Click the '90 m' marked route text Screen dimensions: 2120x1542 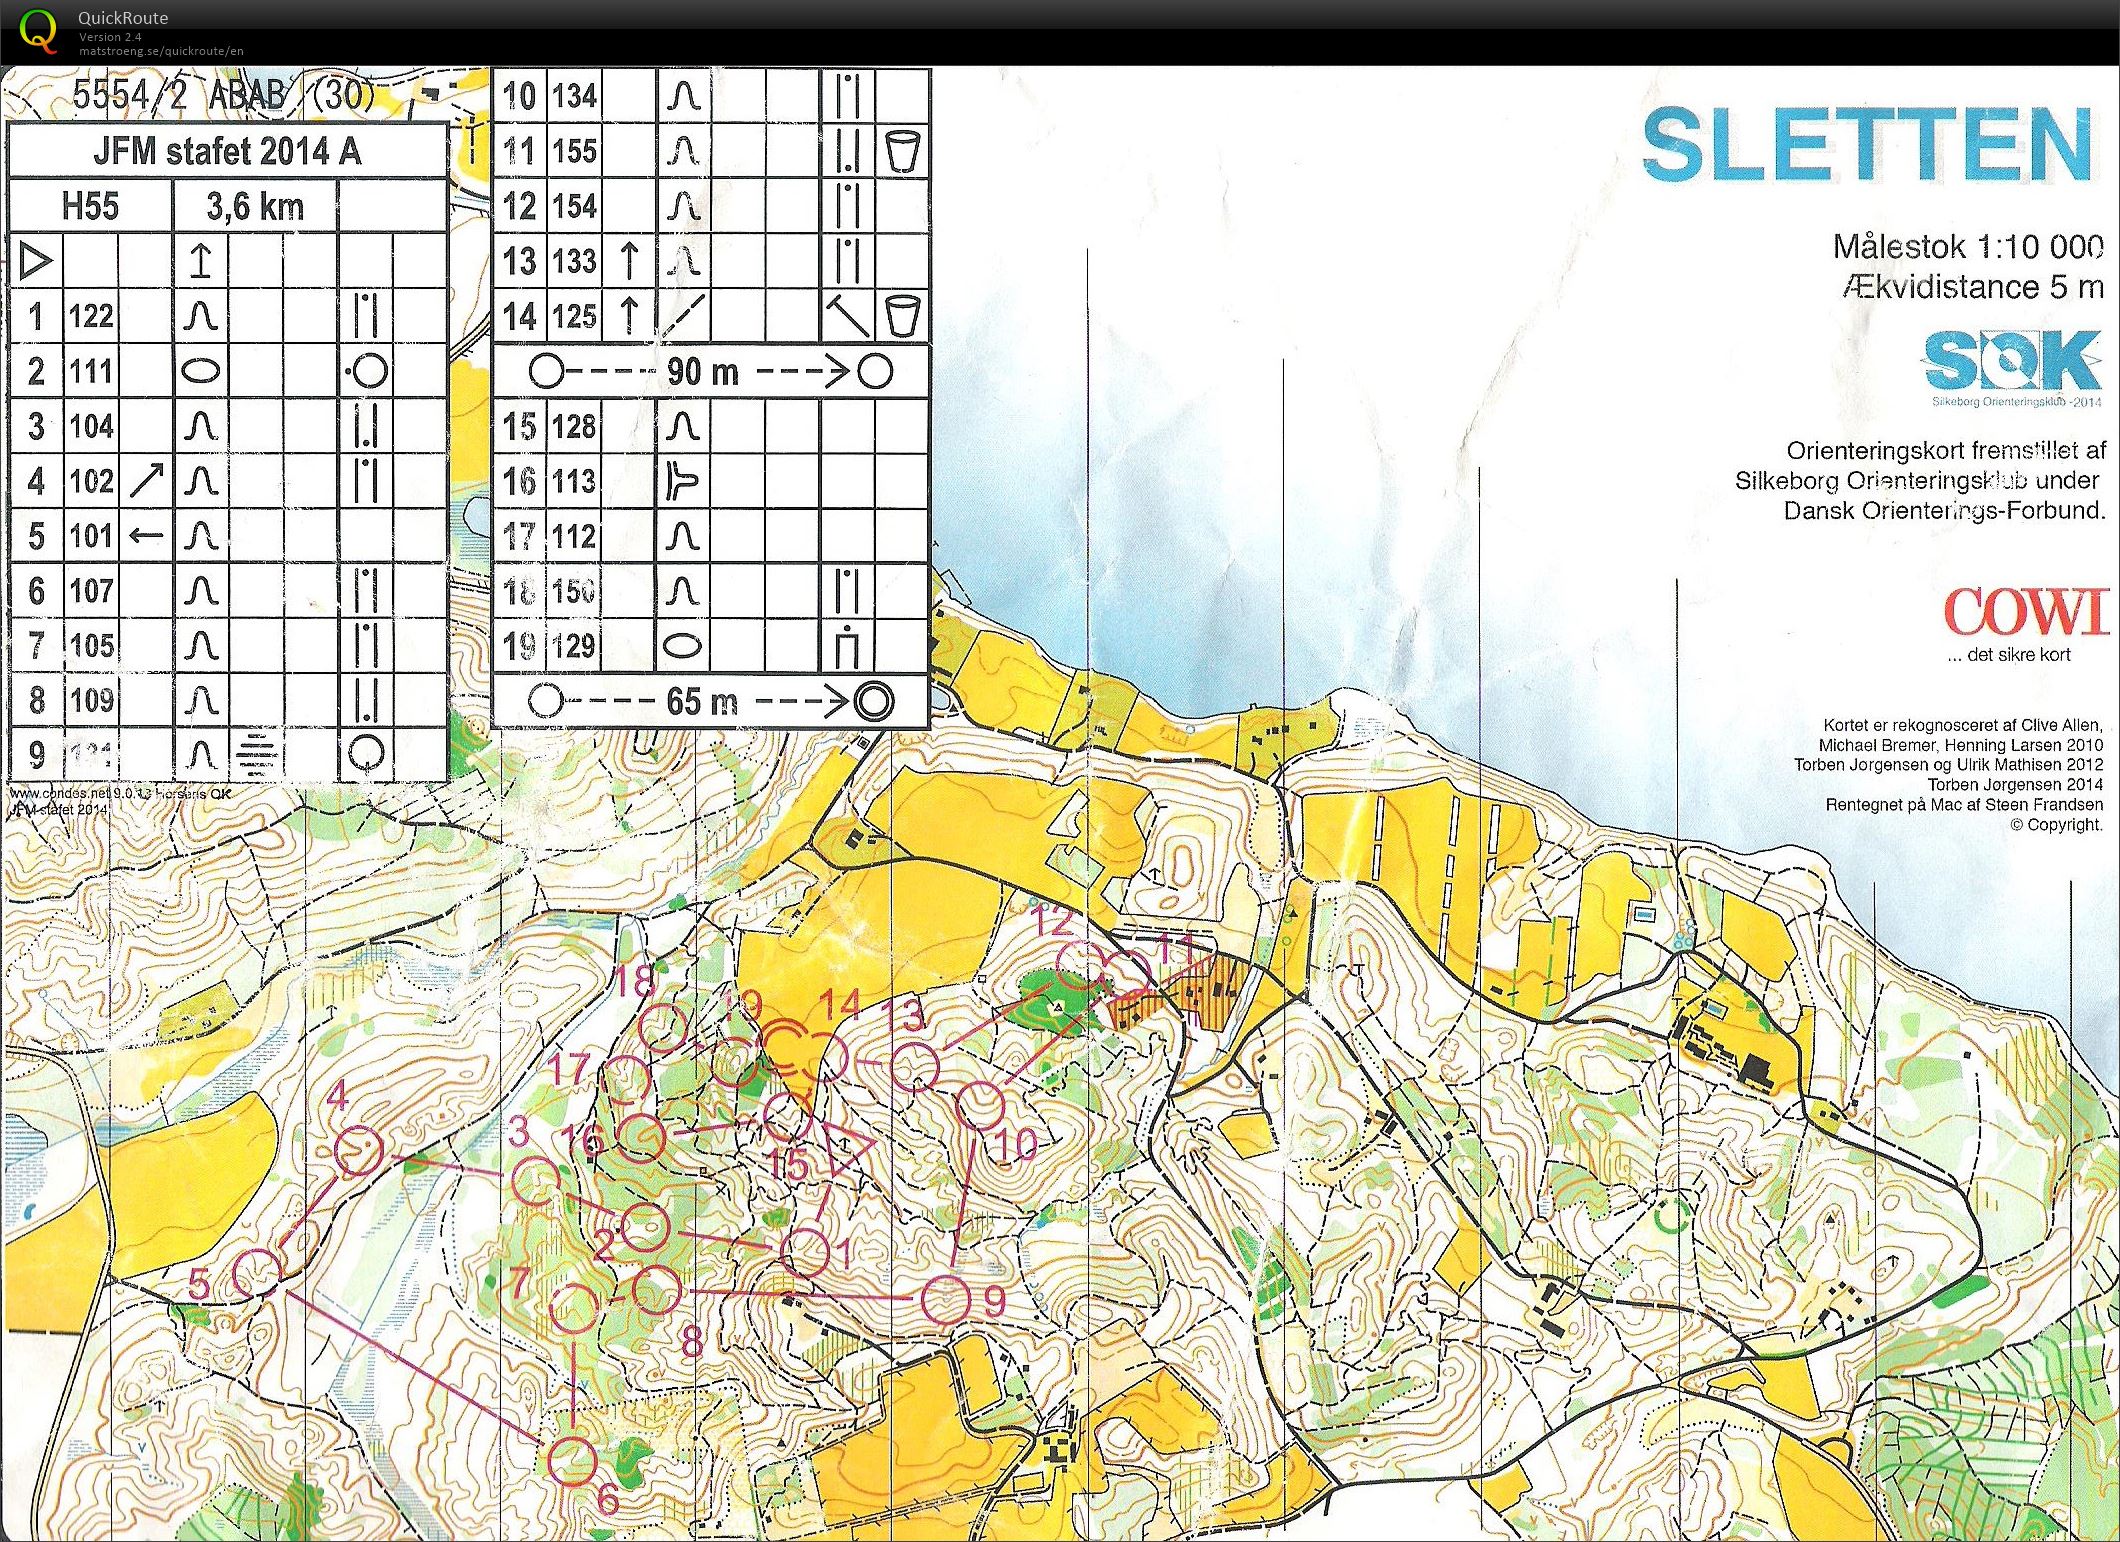point(703,372)
